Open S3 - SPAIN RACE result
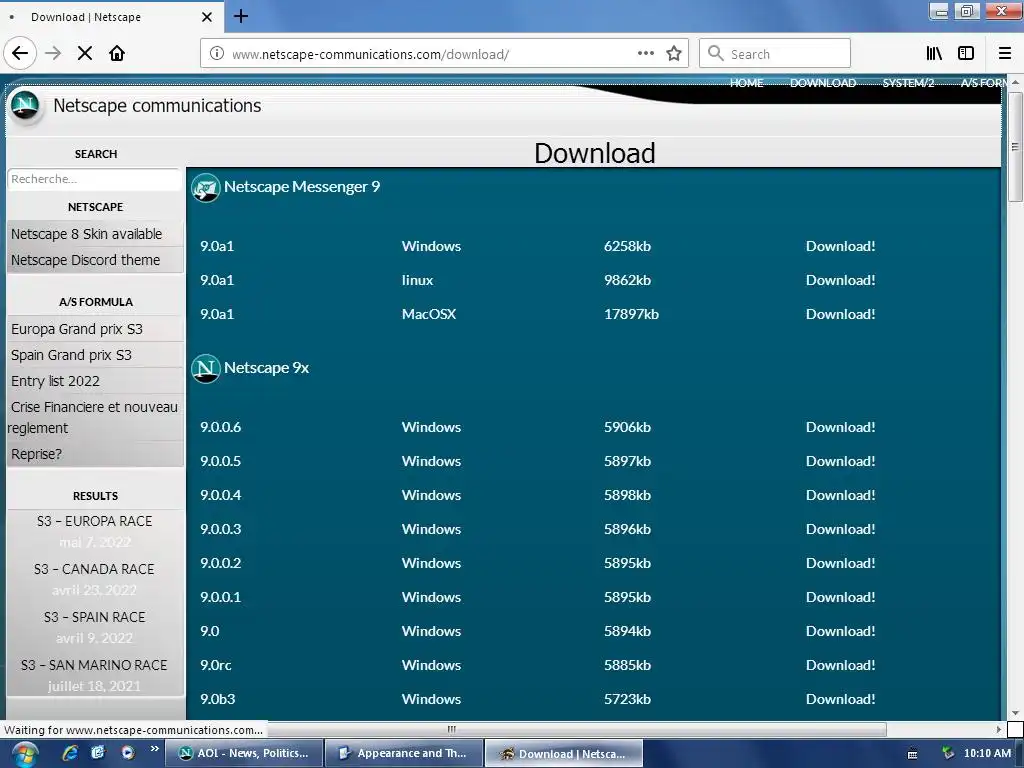Image resolution: width=1024 pixels, height=768 pixels. coord(95,617)
